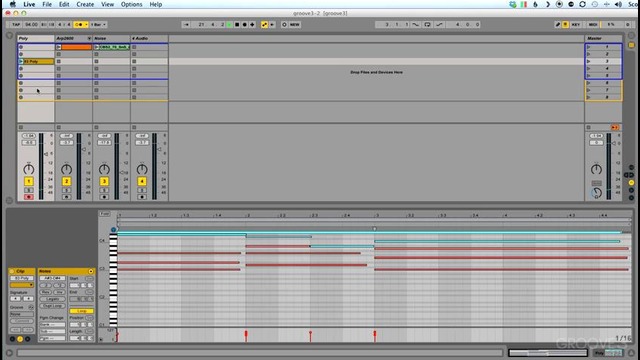The height and width of the screenshot is (360, 640).
Task: Click the Play button in transport
Action: click(229, 24)
